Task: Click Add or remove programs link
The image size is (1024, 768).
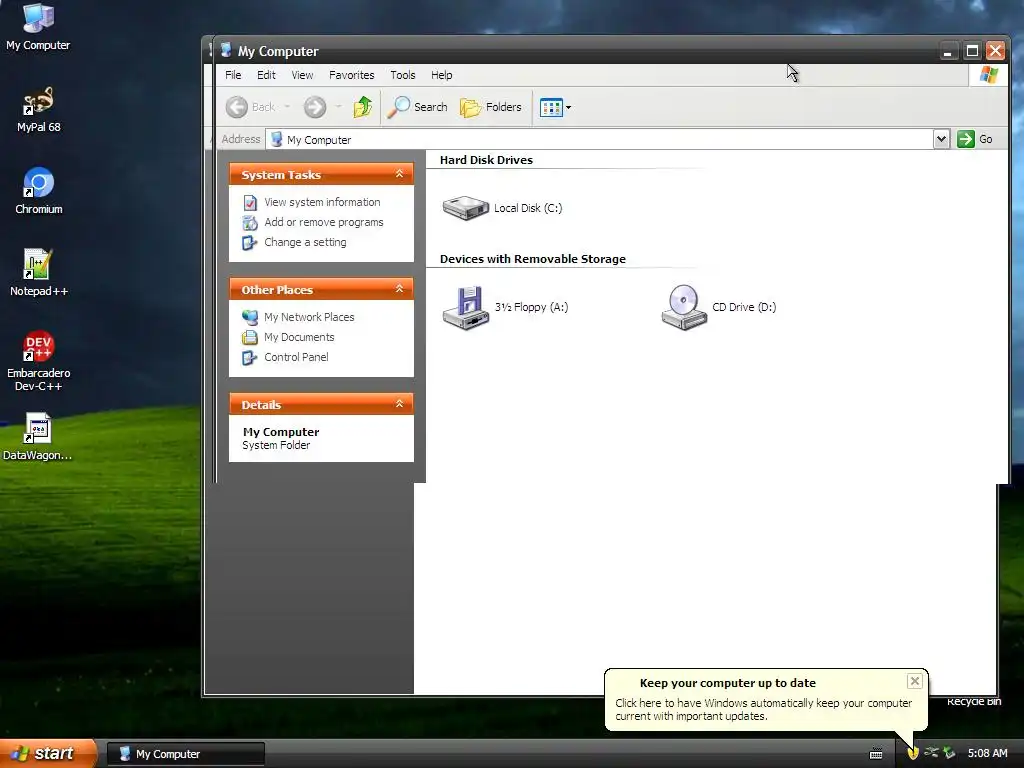Action: pyautogui.click(x=323, y=222)
